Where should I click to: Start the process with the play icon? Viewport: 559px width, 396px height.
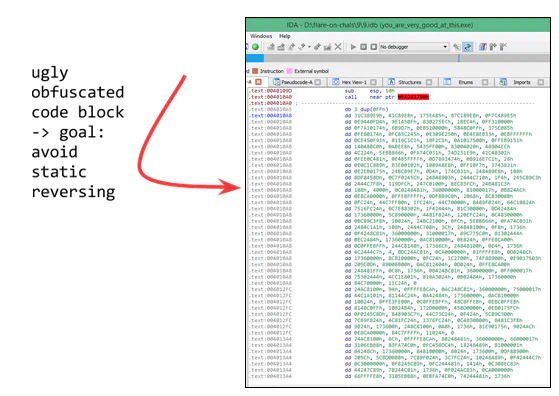tap(353, 47)
